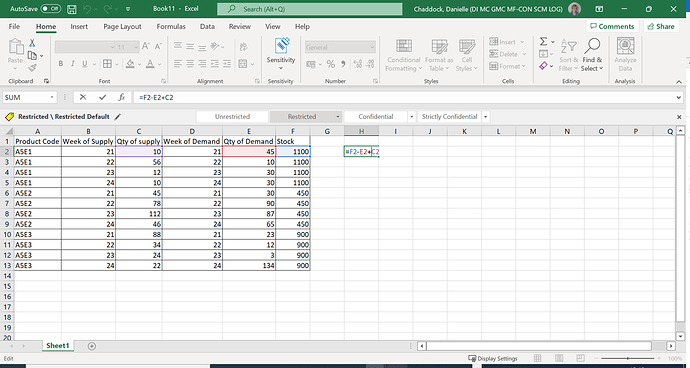The image size is (690, 368).
Task: Add a new sheet with plus icon
Action: pos(92,346)
